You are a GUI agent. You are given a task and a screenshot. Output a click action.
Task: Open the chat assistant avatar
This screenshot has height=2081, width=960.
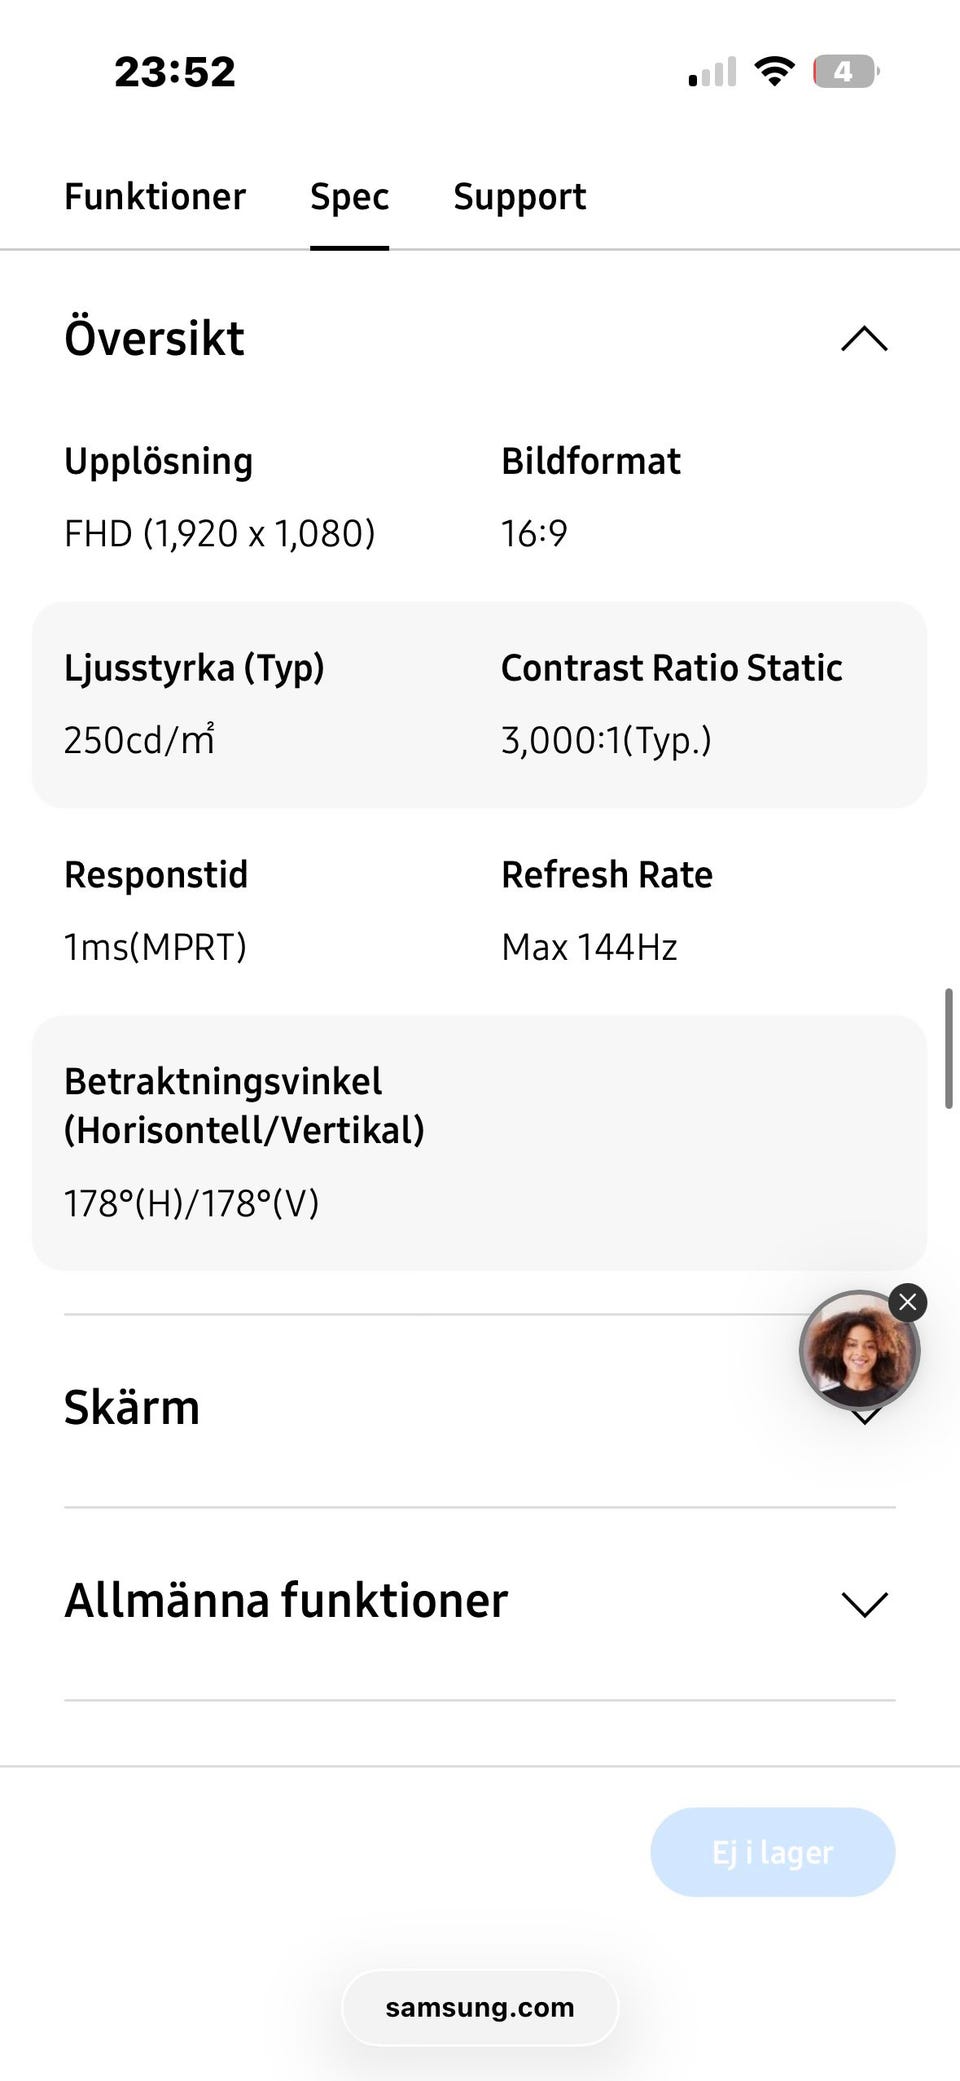858,1352
